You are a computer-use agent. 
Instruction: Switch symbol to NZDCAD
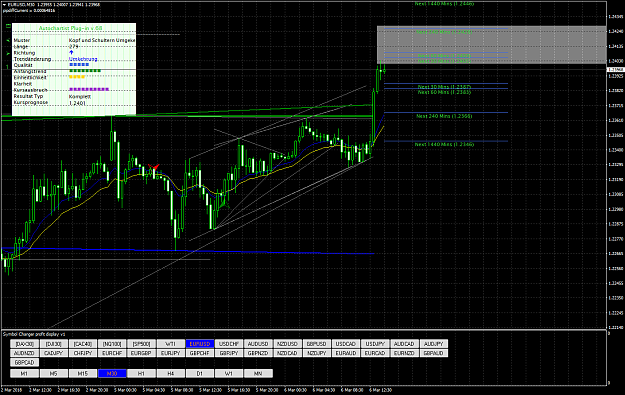pyautogui.click(x=287, y=353)
